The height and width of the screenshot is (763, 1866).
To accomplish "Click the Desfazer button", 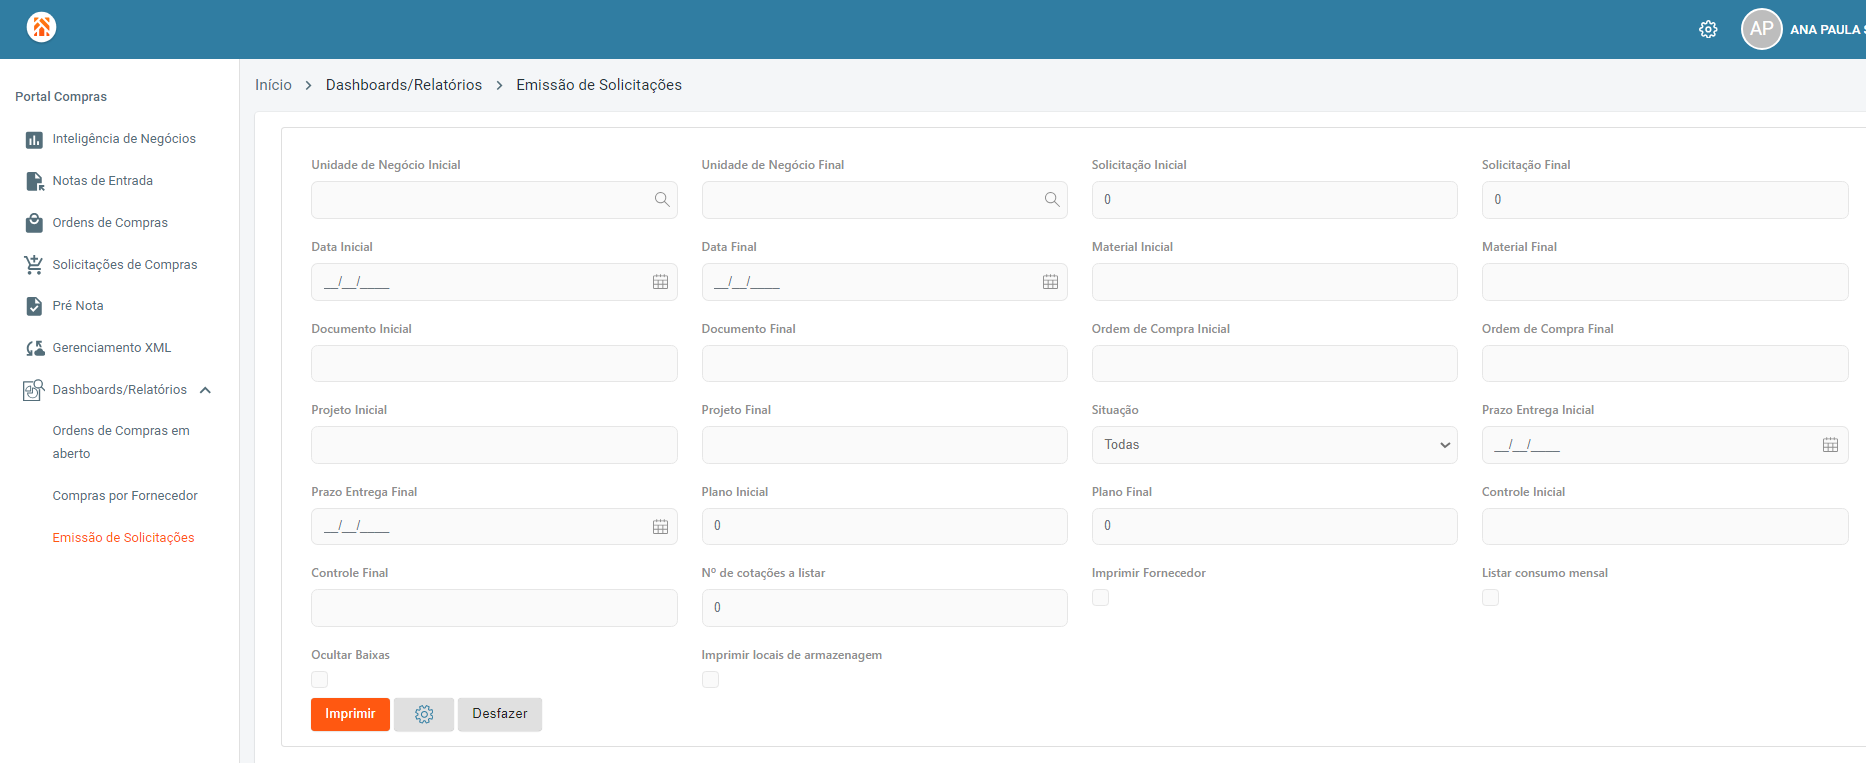I will tap(500, 714).
